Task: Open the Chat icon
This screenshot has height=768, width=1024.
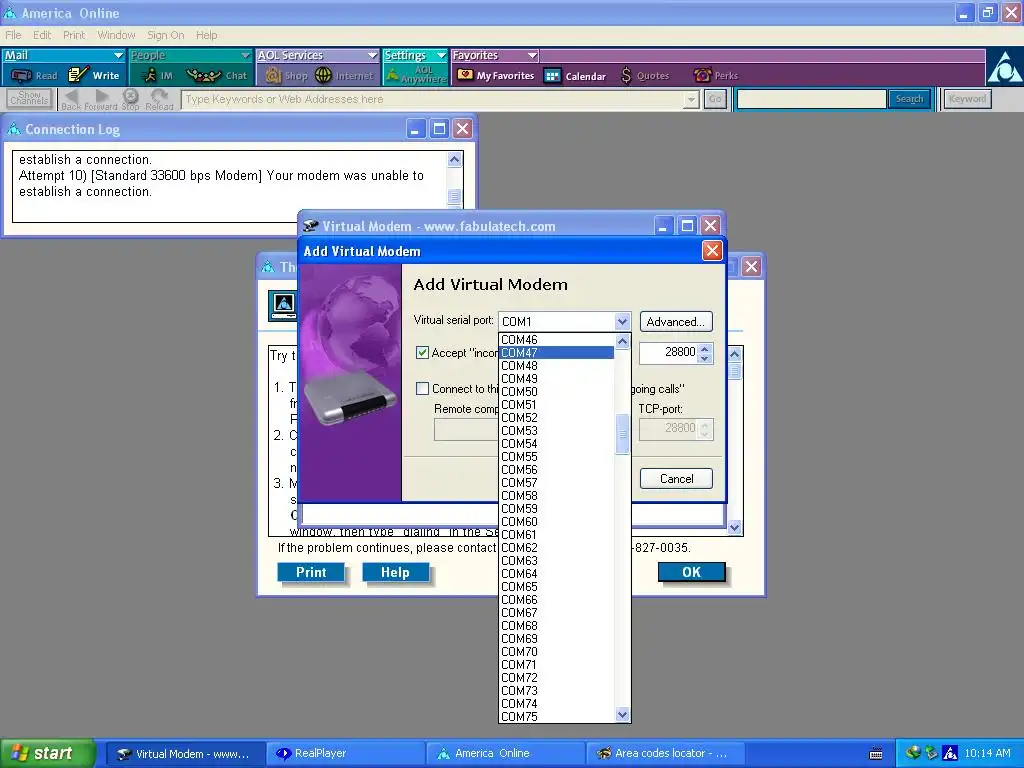Action: tap(204, 76)
